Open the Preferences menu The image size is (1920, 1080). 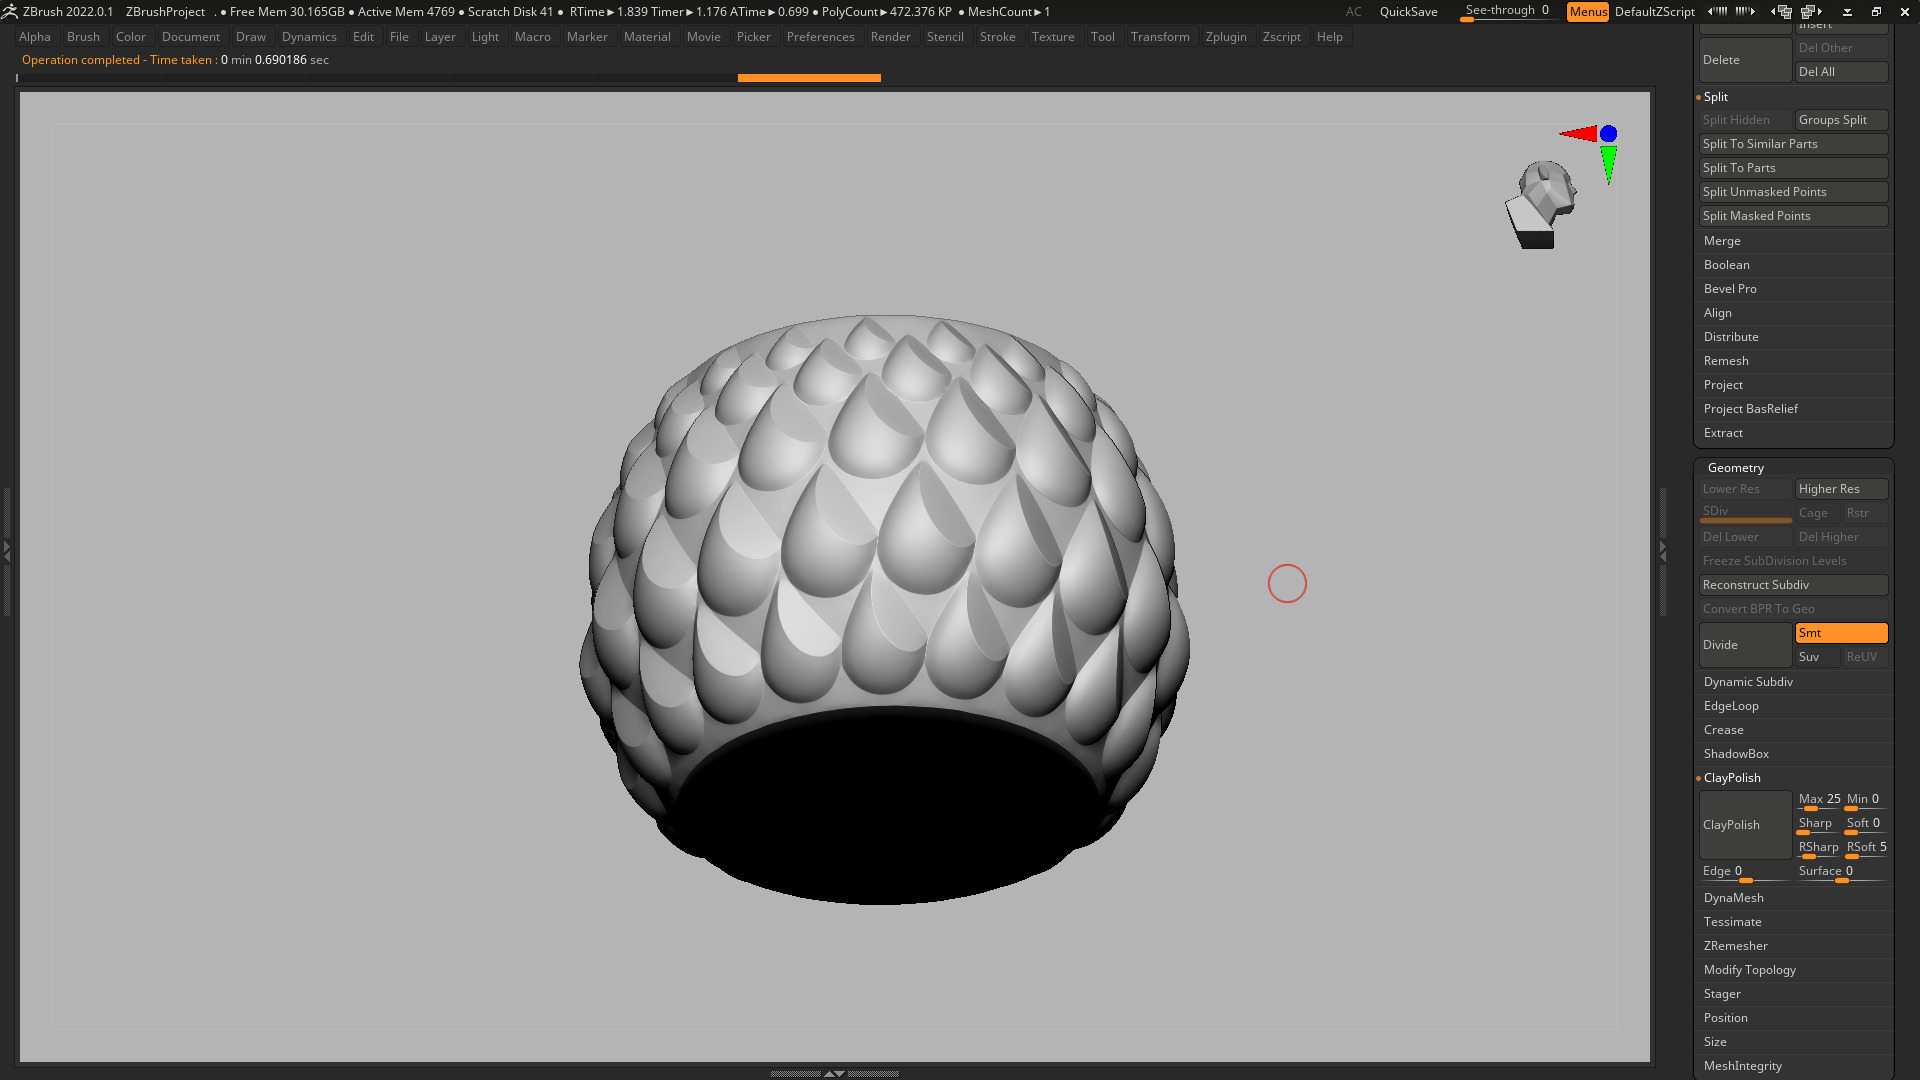tap(820, 37)
